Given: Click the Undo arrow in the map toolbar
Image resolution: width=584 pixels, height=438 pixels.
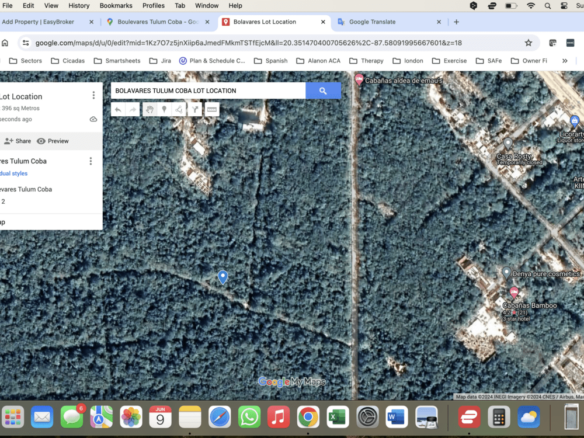Looking at the screenshot, I should click(x=118, y=109).
